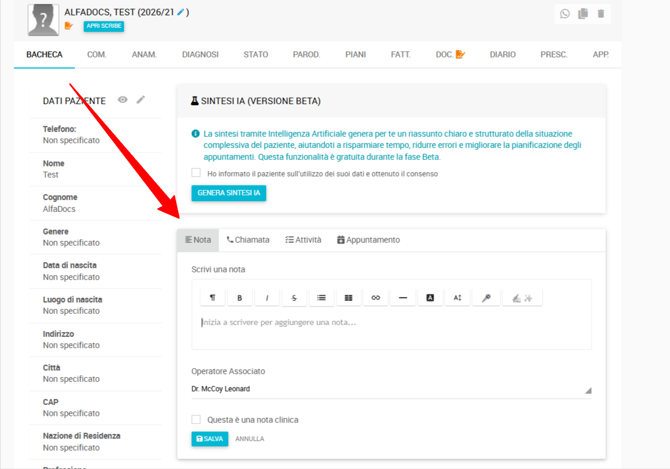Edit patient data with the pencil icon
The height and width of the screenshot is (469, 670).
[141, 100]
